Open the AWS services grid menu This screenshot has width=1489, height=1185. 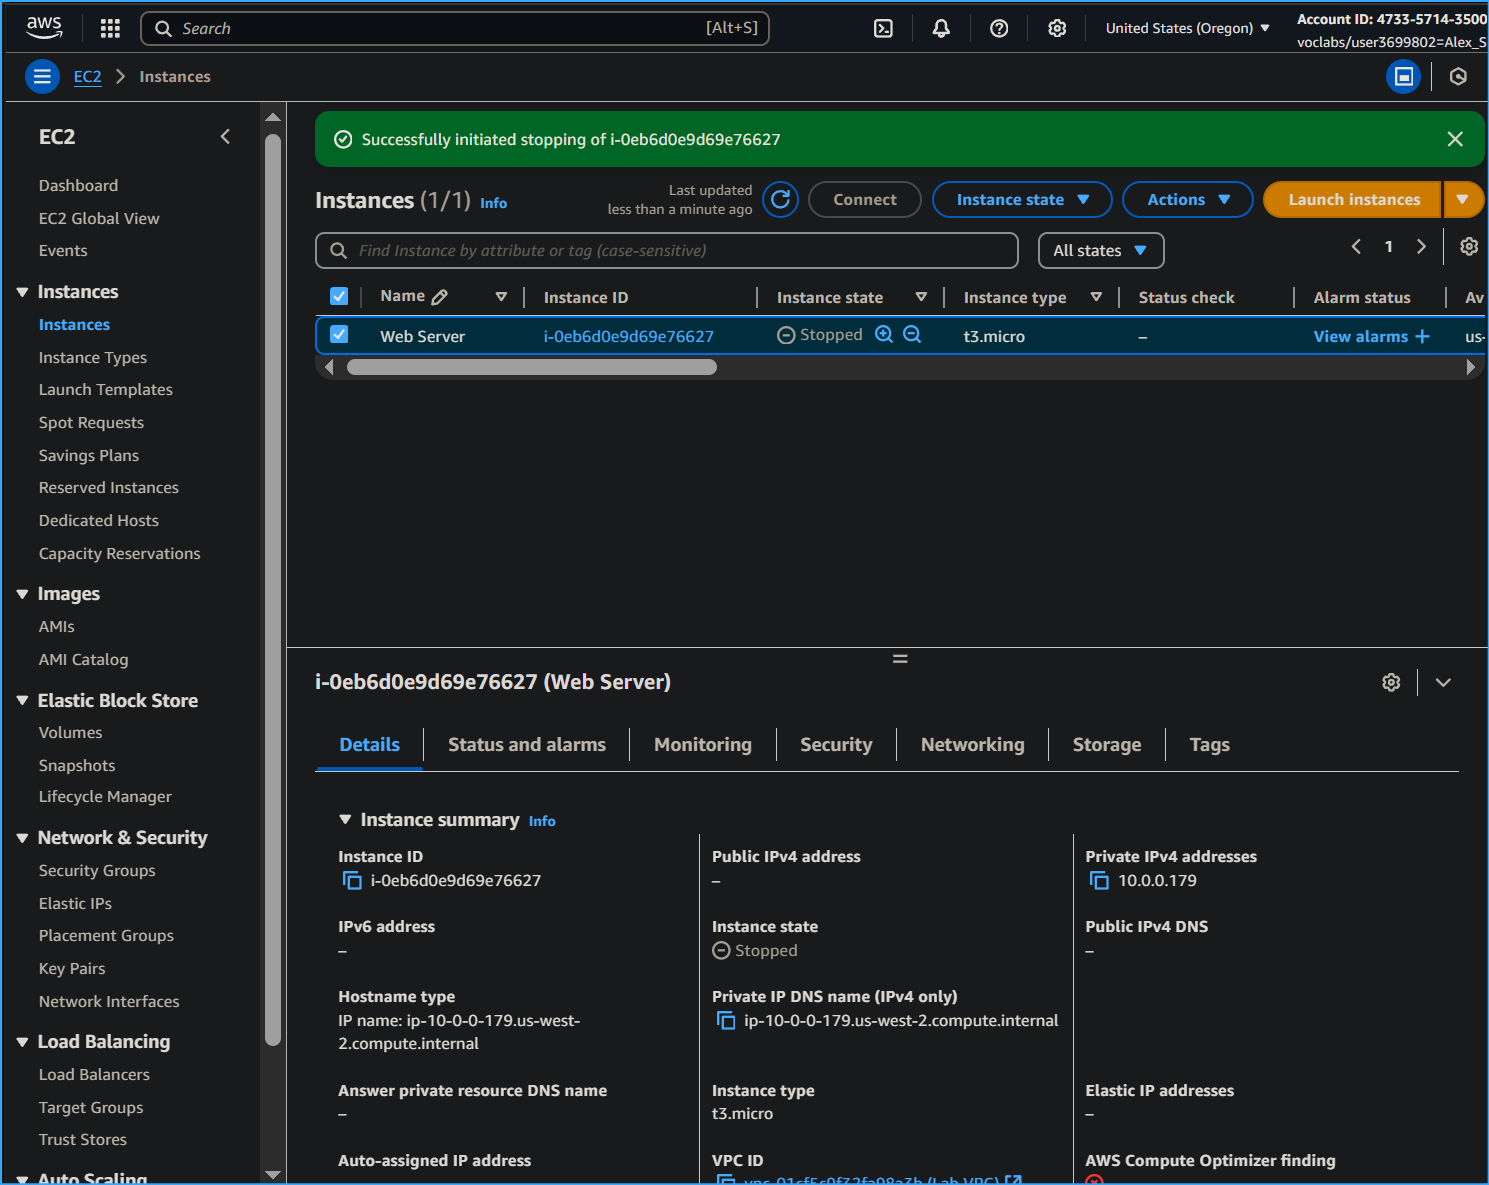pos(110,28)
